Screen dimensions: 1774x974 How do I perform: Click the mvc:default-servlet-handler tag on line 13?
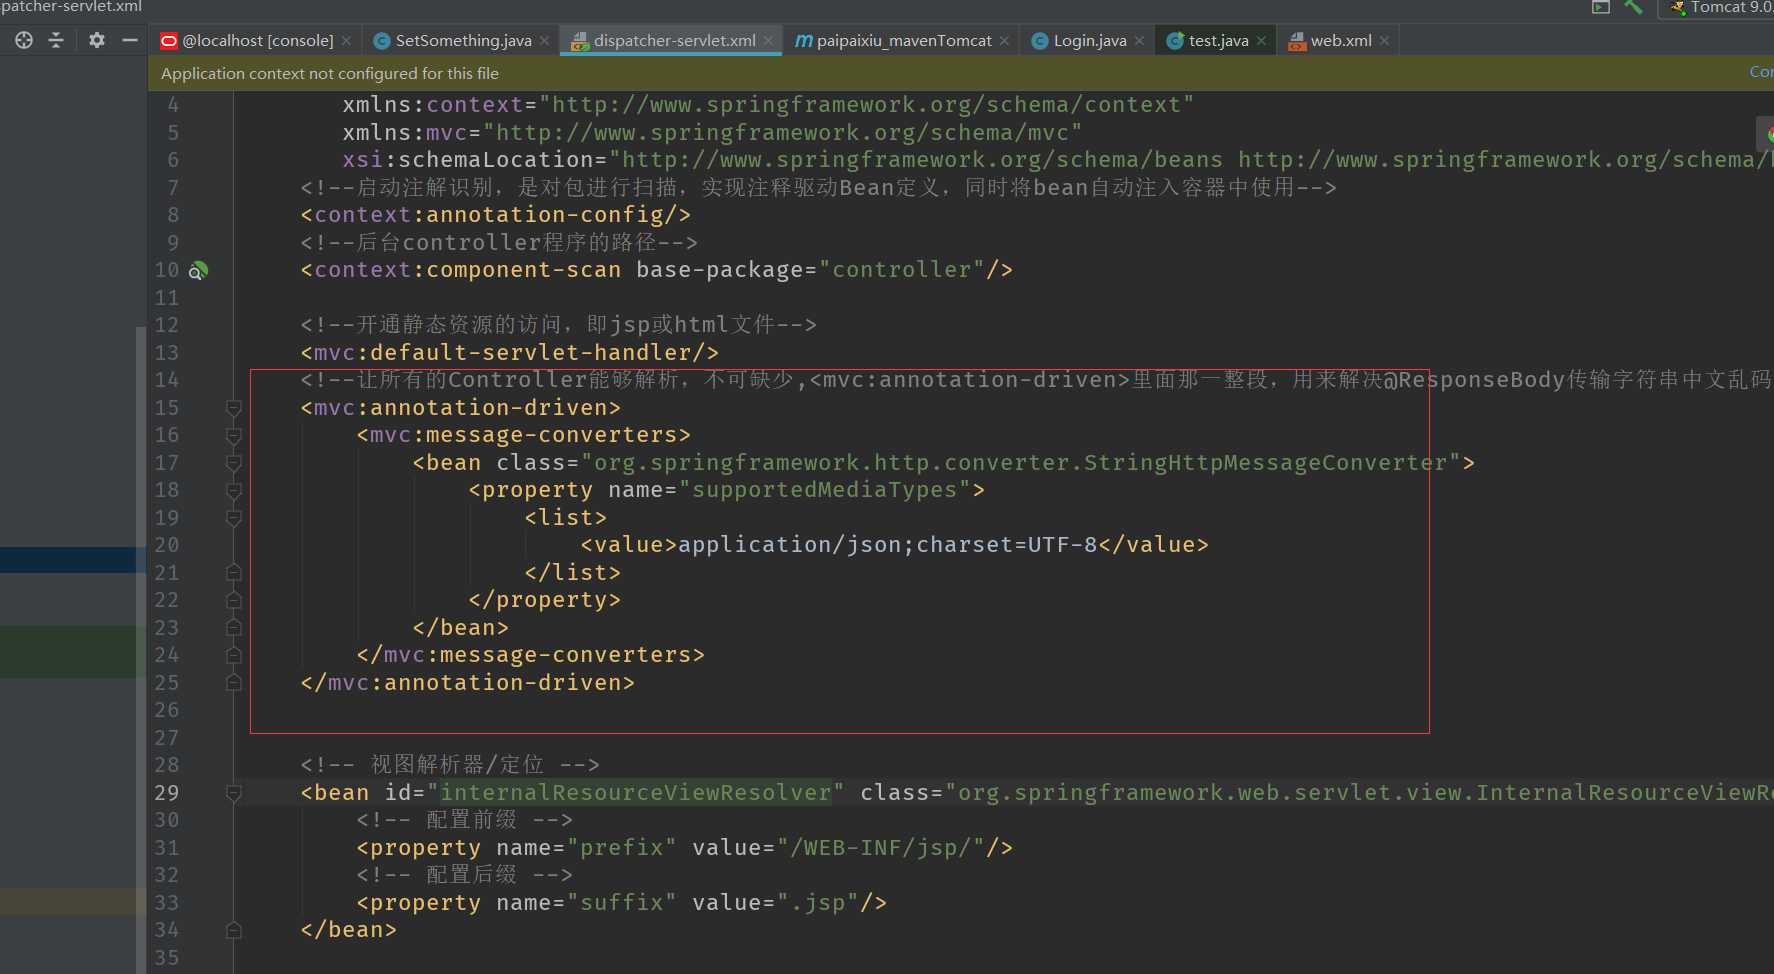(x=510, y=353)
